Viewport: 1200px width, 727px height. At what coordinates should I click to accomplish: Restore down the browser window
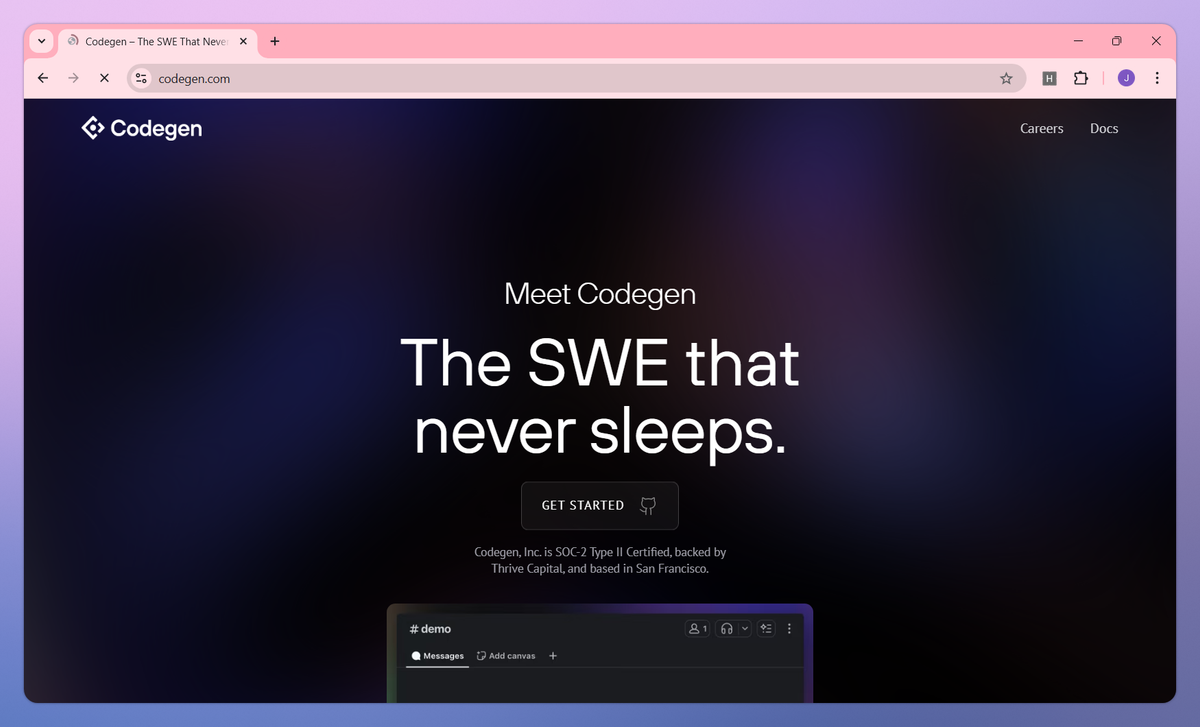pos(1117,41)
